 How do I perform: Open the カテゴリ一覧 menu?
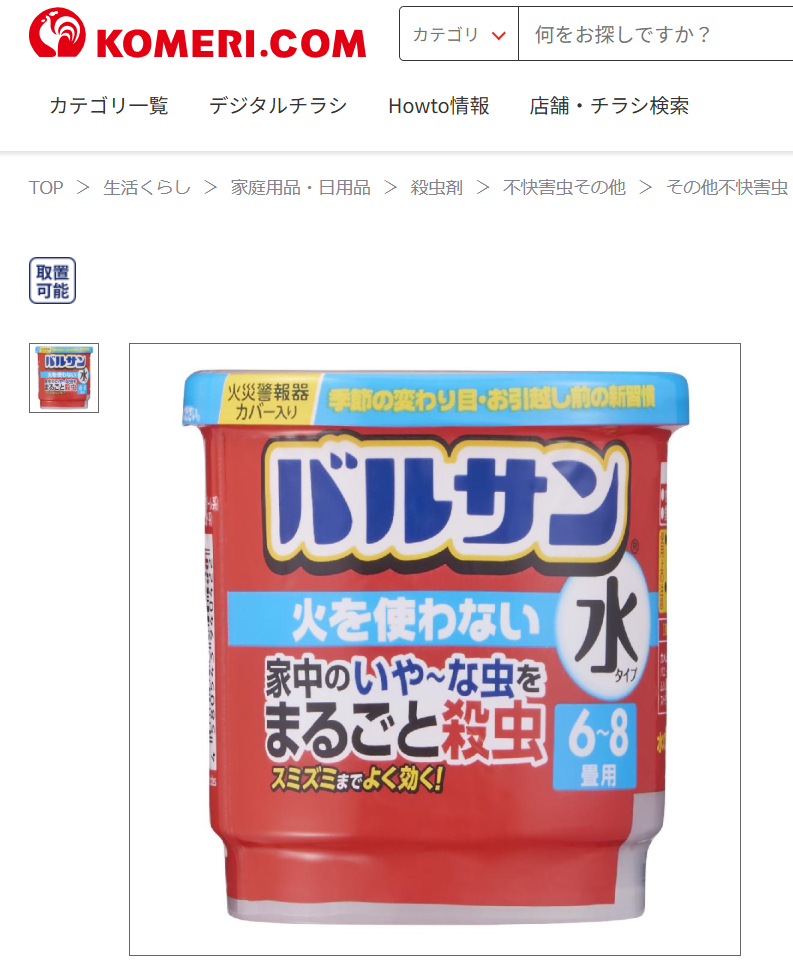tap(109, 105)
